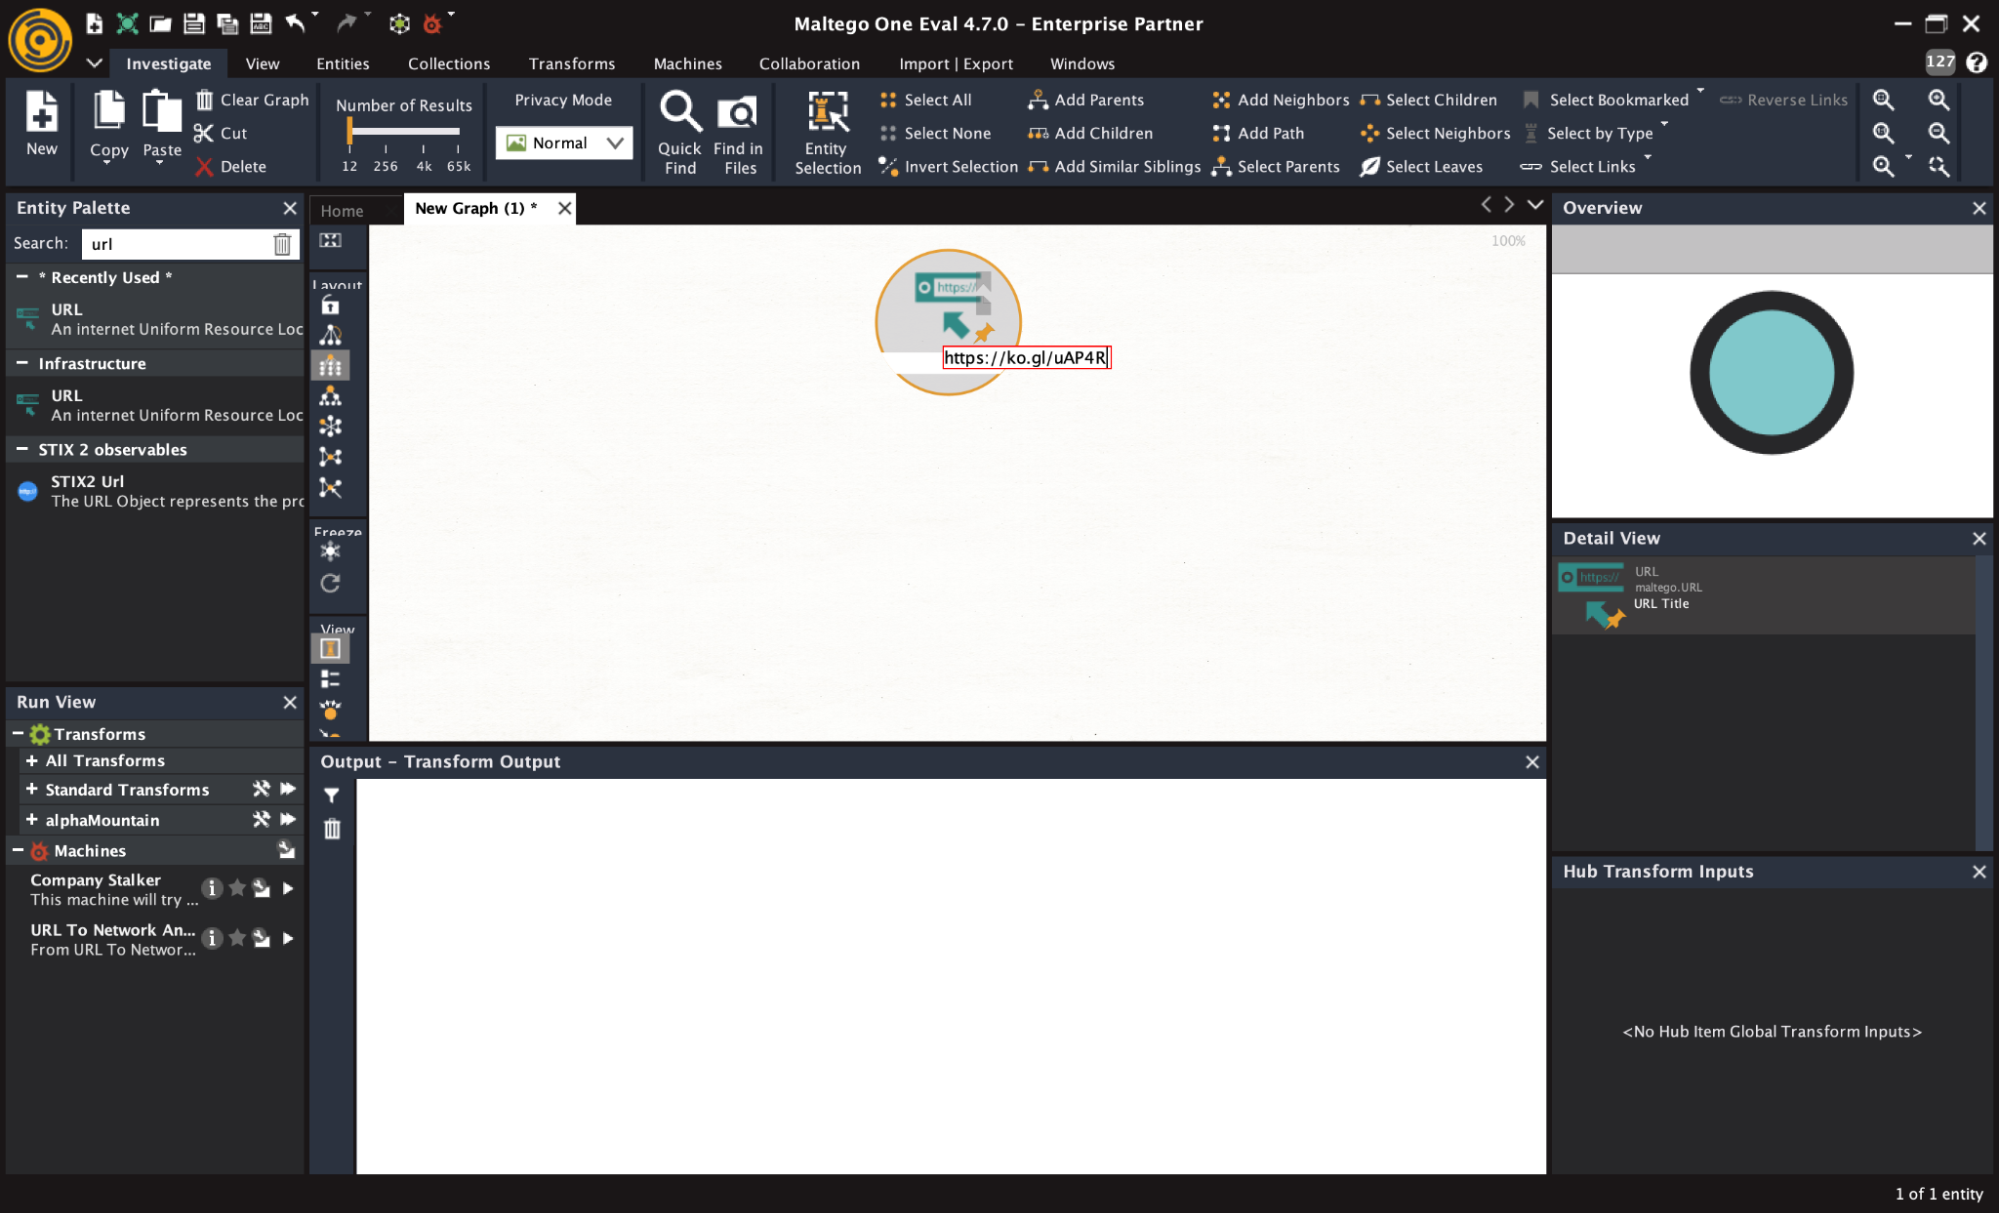
Task: Click the new graph icon in quick access bar
Action: [x=93, y=23]
